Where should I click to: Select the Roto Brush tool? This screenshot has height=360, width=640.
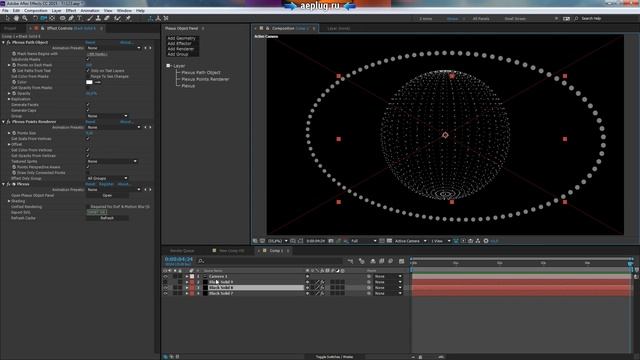(117, 18)
